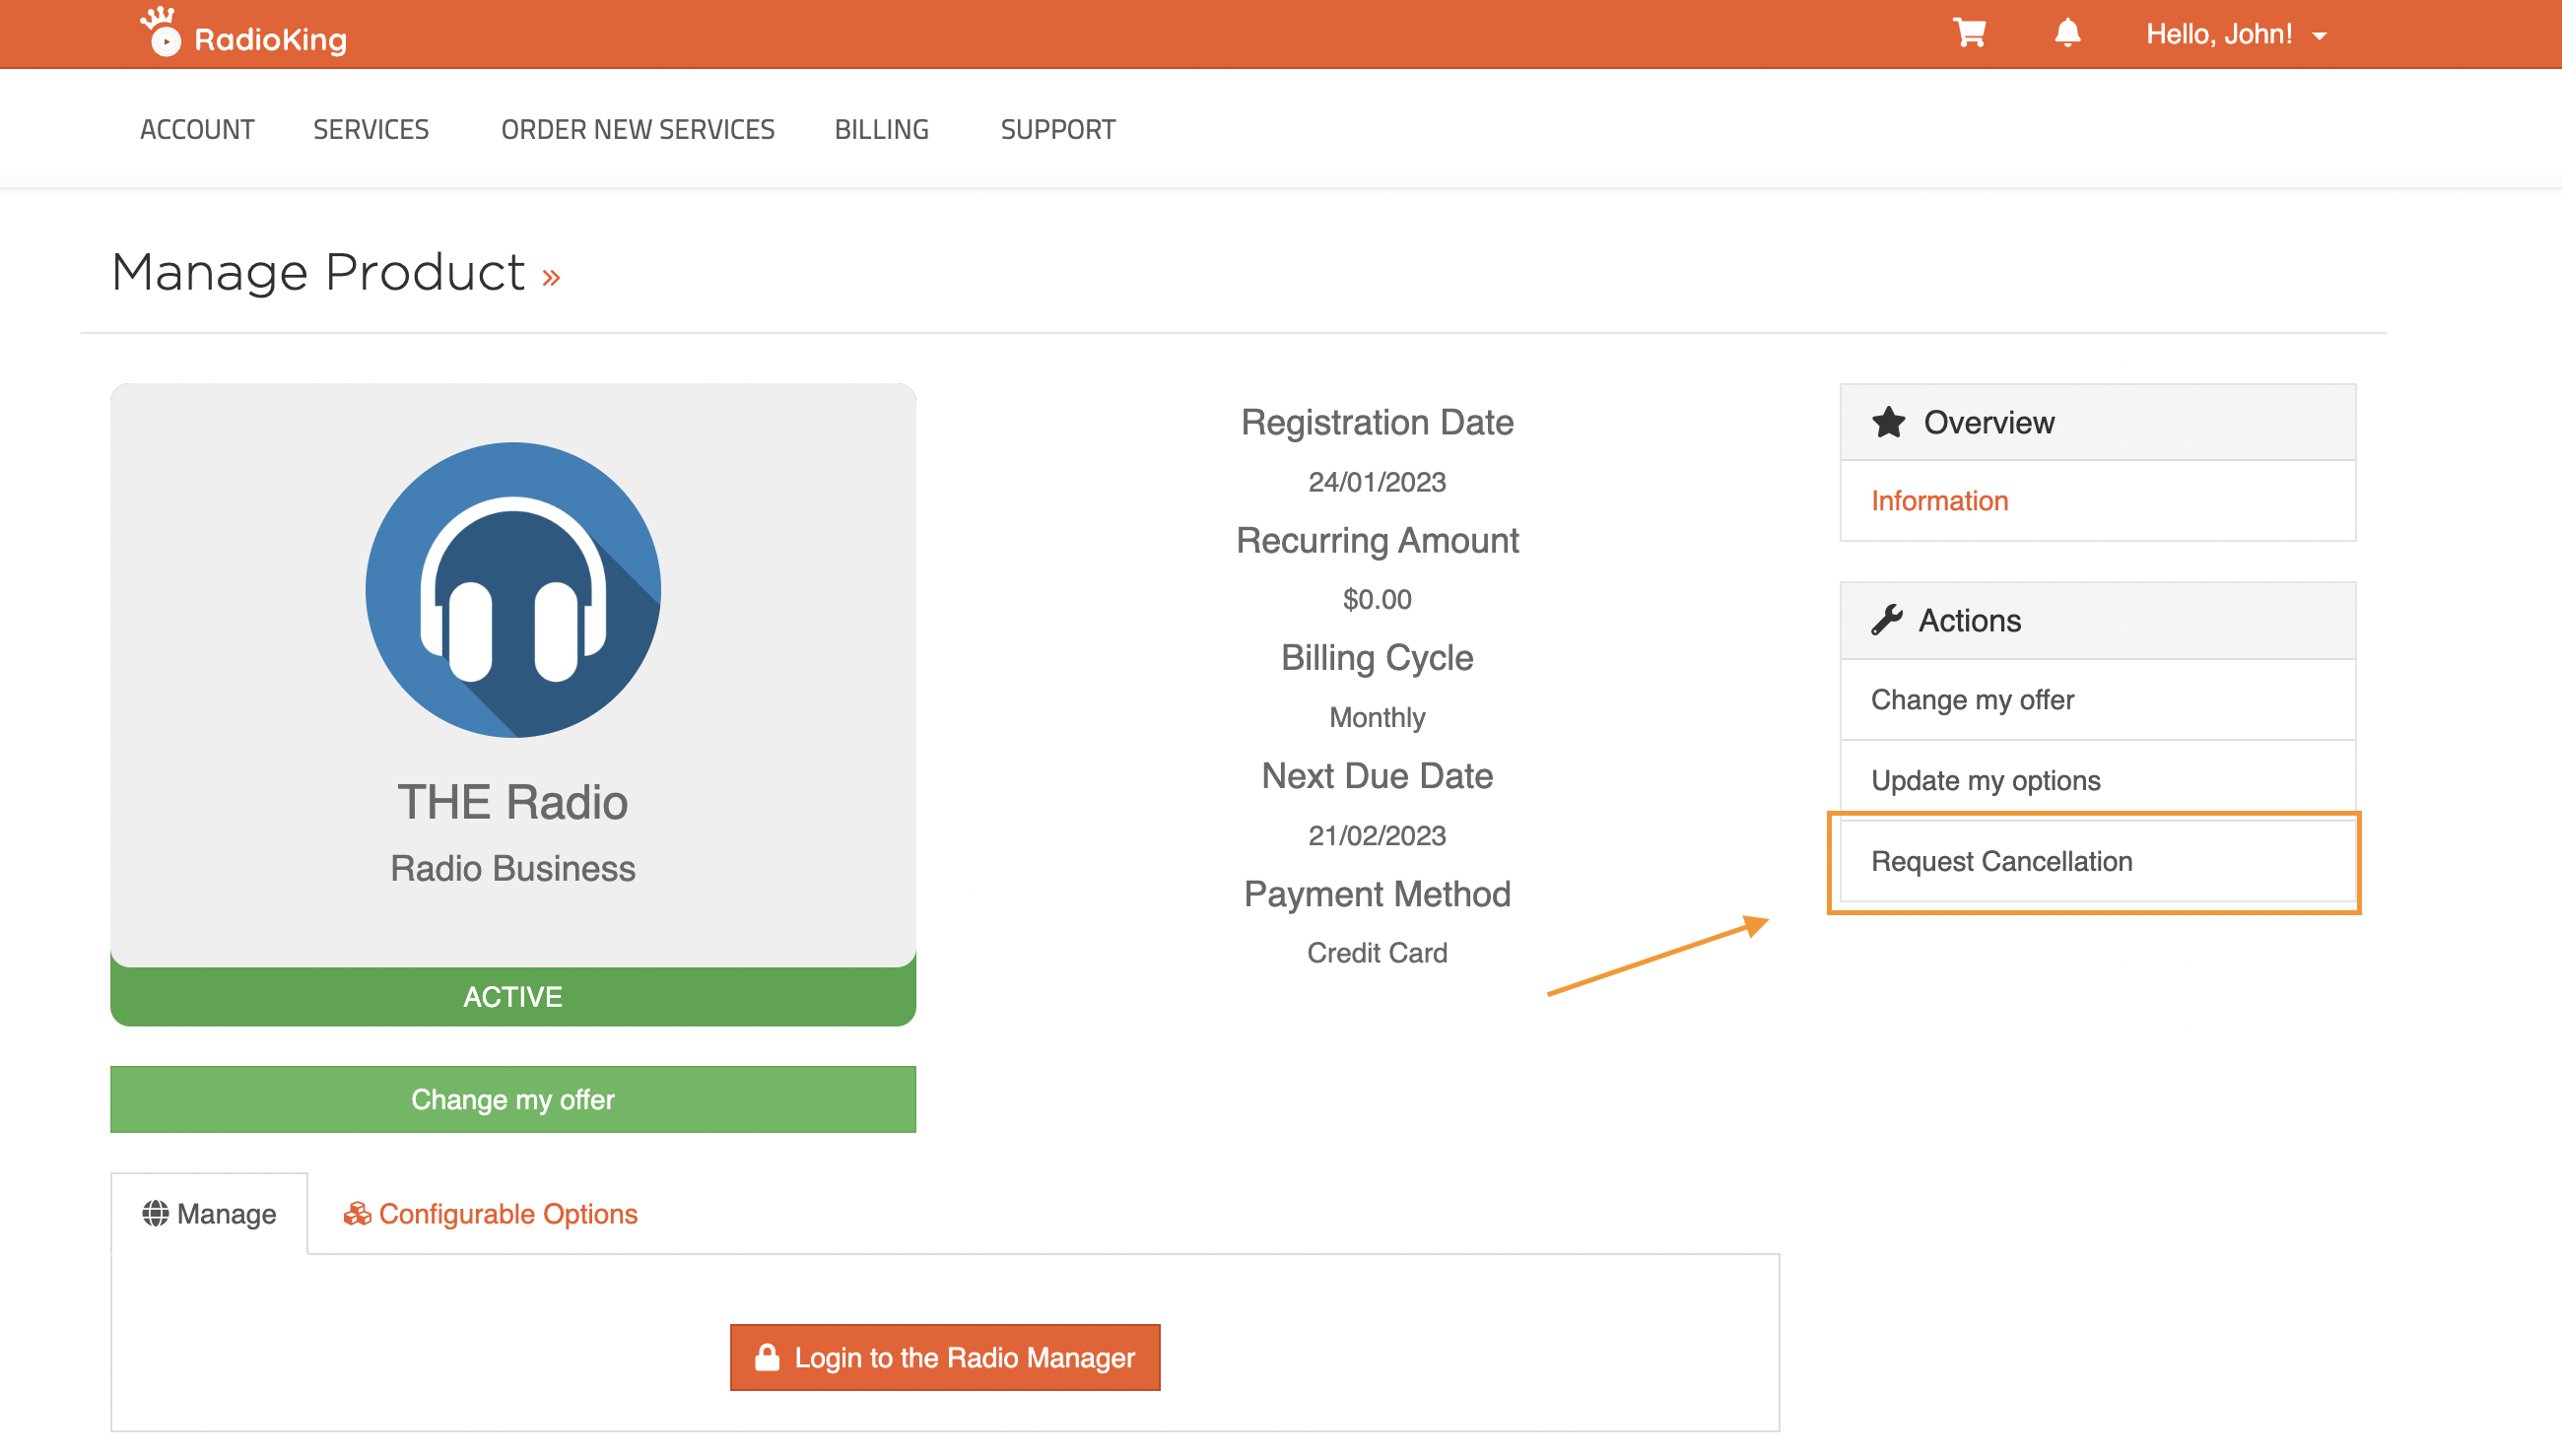Viewport: 2562px width, 1456px height.
Task: Click the Next Due Date label
Action: click(x=1377, y=775)
